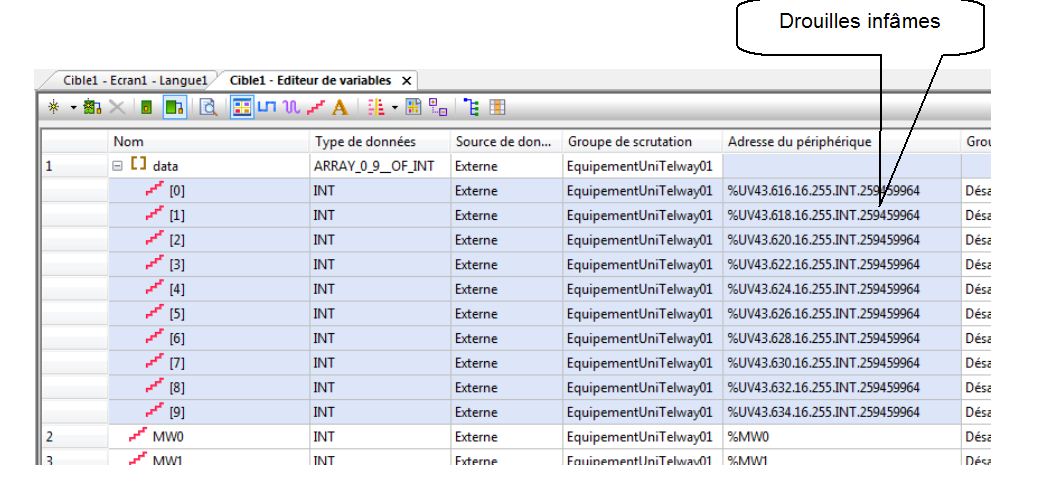Click the all-types grid filter icon

pyautogui.click(x=241, y=107)
